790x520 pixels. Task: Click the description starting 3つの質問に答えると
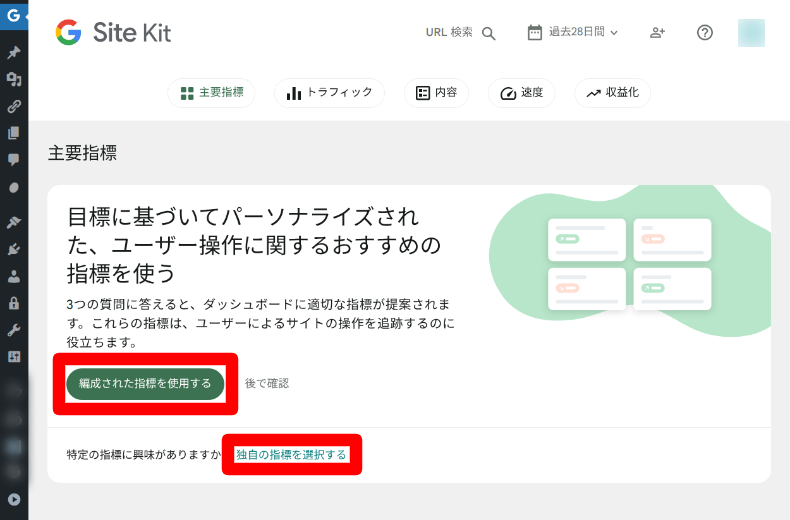pos(260,323)
